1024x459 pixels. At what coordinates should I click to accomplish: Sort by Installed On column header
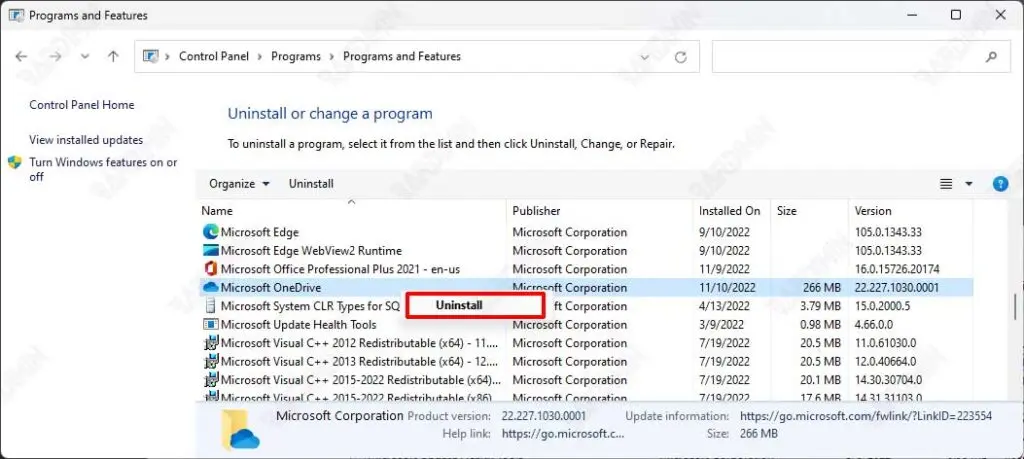click(729, 211)
